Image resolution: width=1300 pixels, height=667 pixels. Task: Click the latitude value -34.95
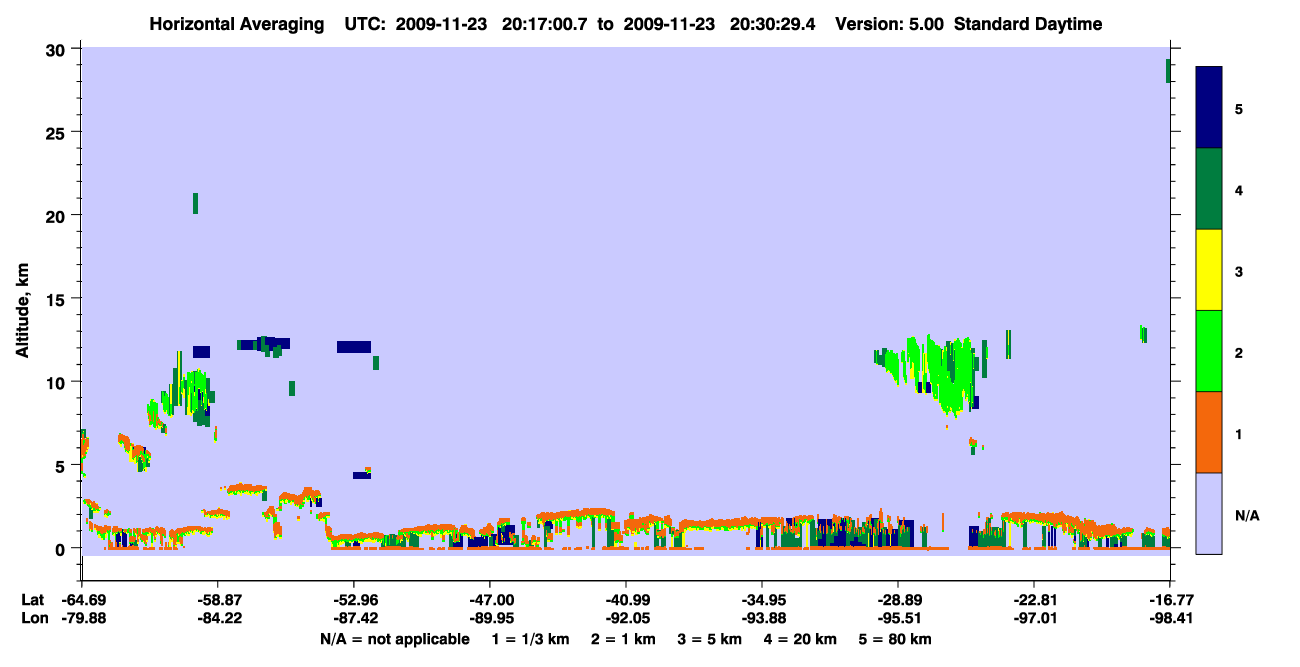(x=762, y=600)
